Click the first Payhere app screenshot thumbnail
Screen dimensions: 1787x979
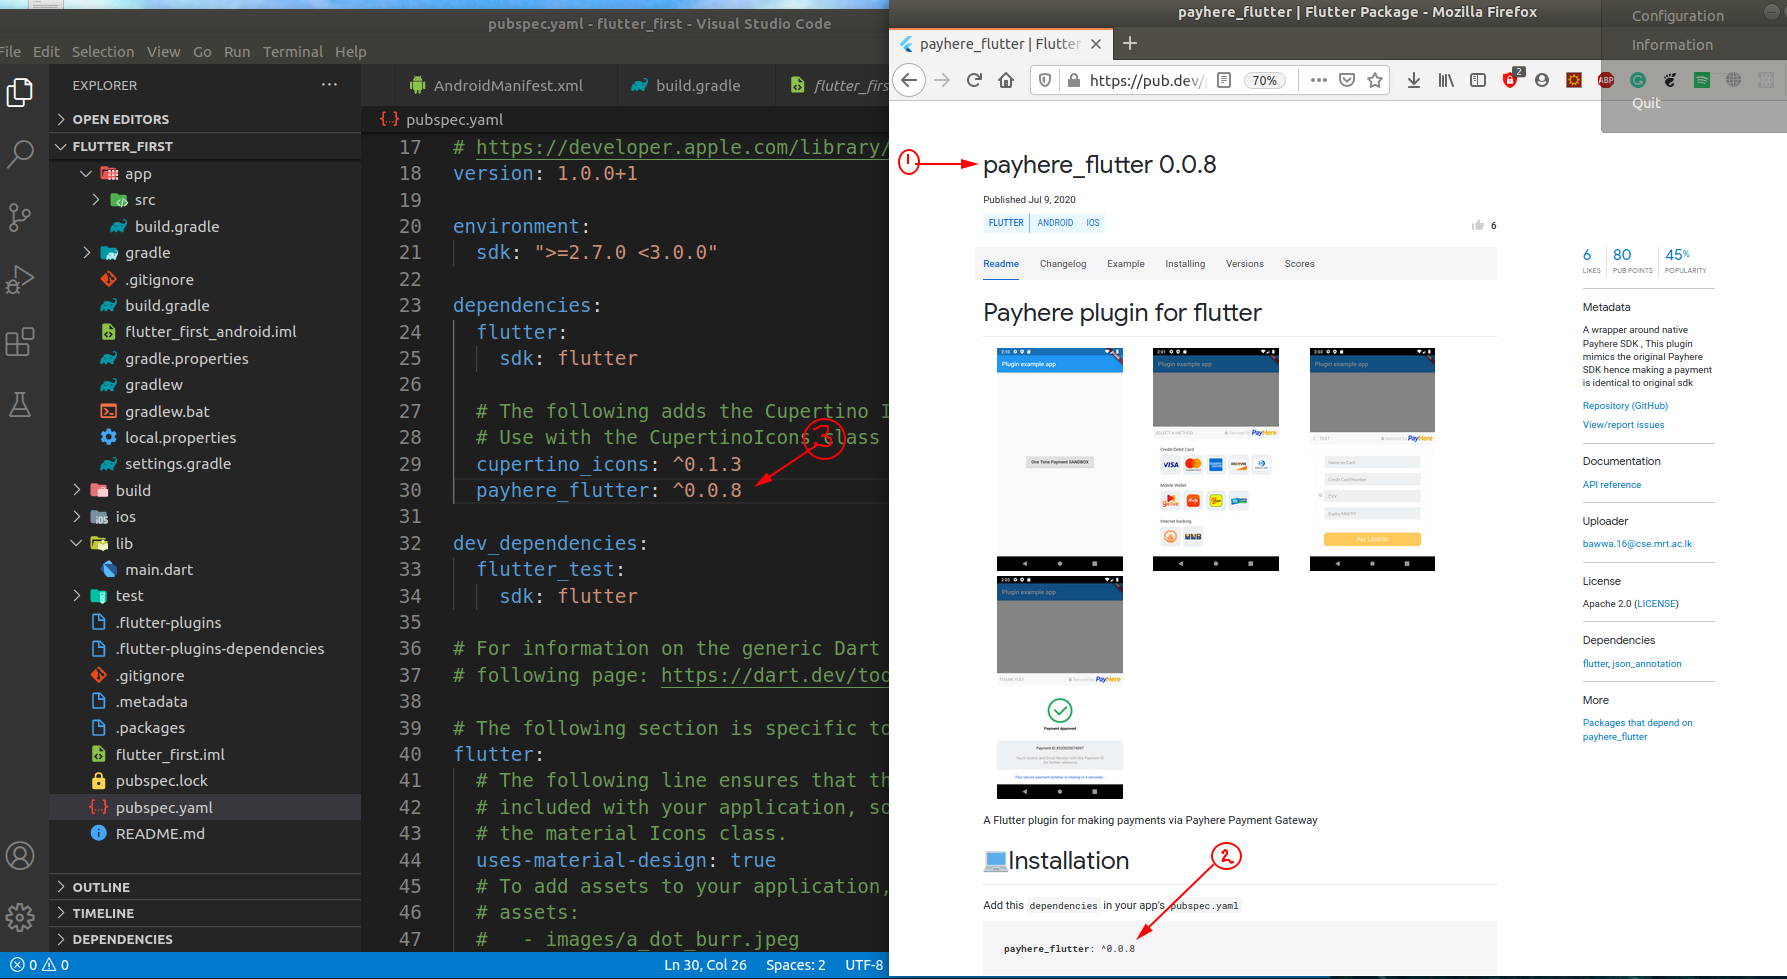[x=1059, y=457]
